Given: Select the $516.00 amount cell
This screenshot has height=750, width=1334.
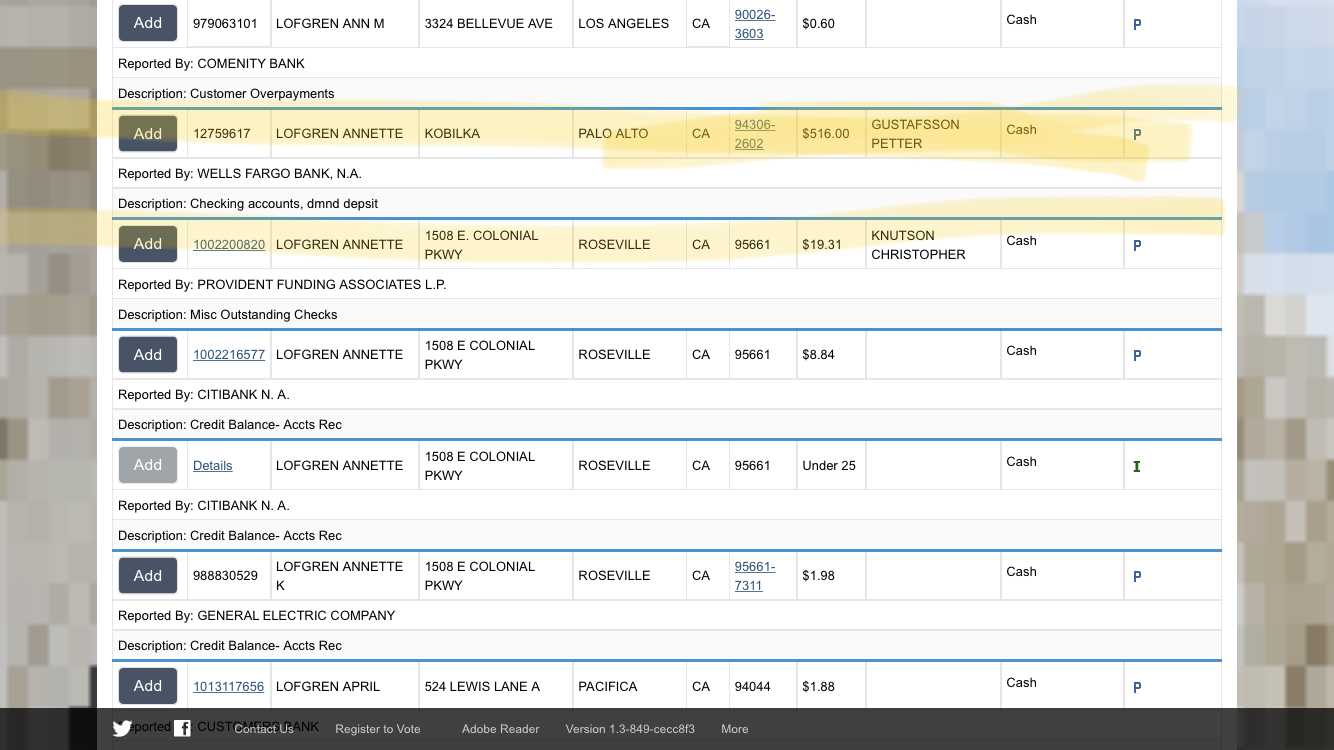Looking at the screenshot, I should pos(826,133).
